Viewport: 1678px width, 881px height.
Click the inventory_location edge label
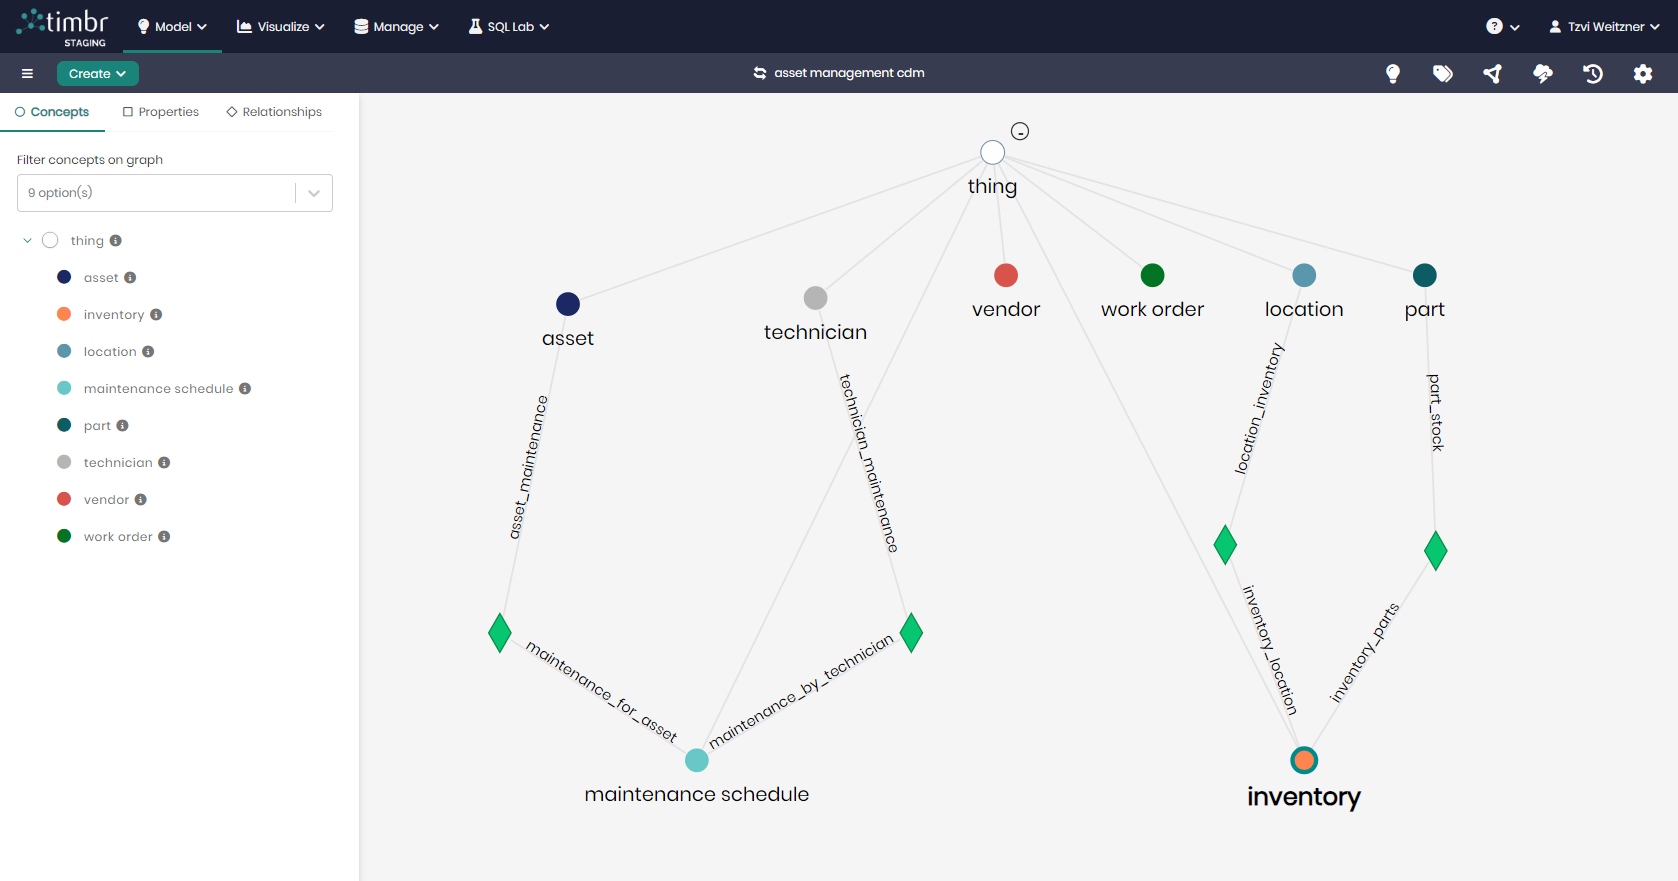point(1270,650)
